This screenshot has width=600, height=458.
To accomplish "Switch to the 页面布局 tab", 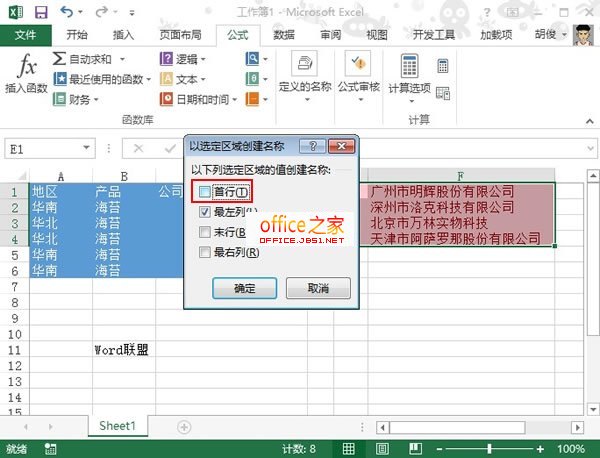I will (x=180, y=35).
